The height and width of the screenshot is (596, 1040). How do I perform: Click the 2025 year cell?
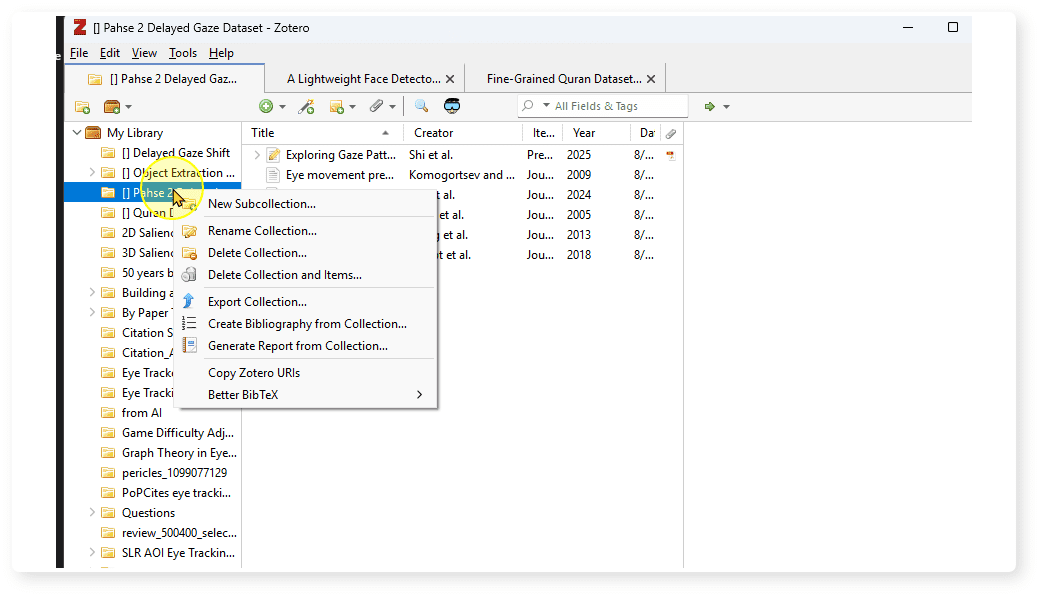[579, 155]
